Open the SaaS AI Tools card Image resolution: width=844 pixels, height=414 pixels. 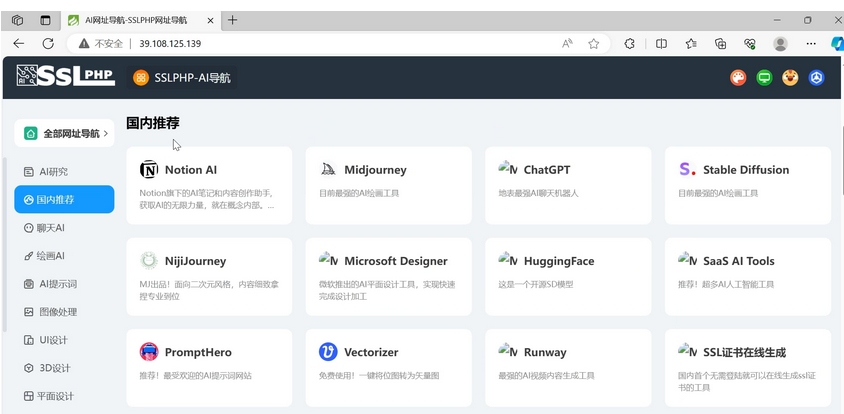coord(748,277)
